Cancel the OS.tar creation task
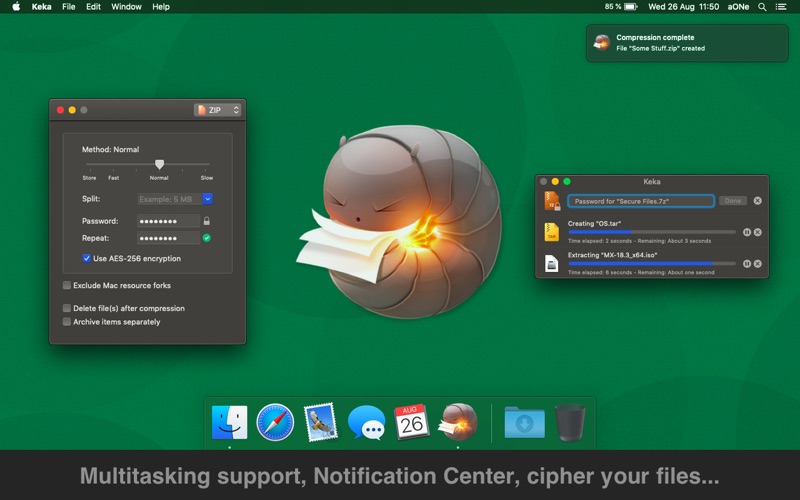 pyautogui.click(x=757, y=232)
